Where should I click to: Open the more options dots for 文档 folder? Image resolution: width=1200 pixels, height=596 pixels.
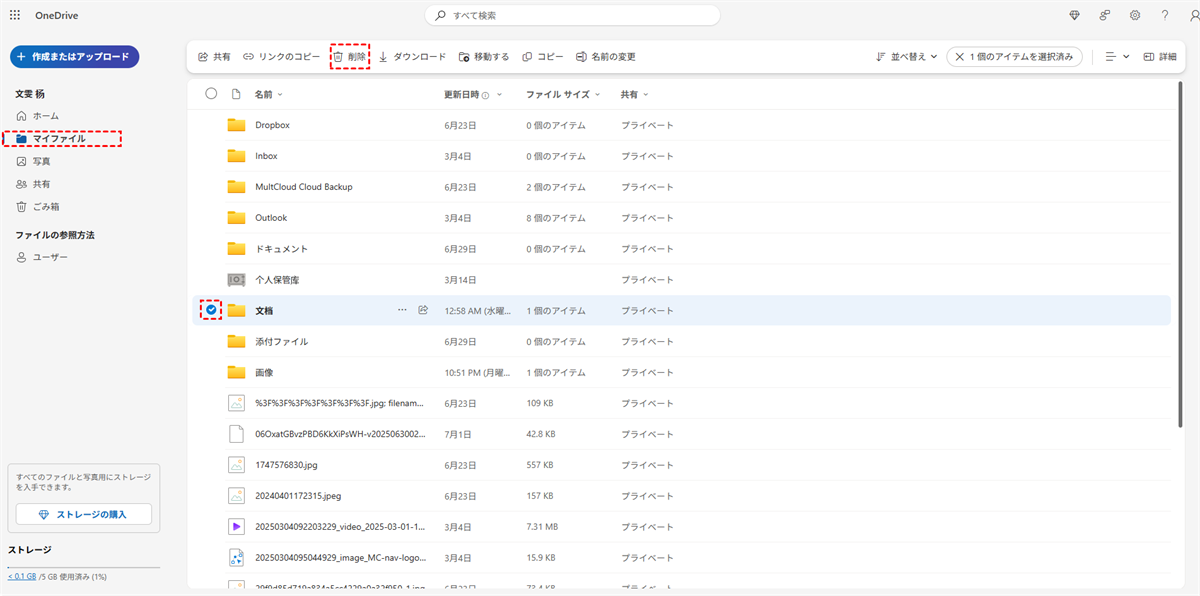pyautogui.click(x=402, y=310)
